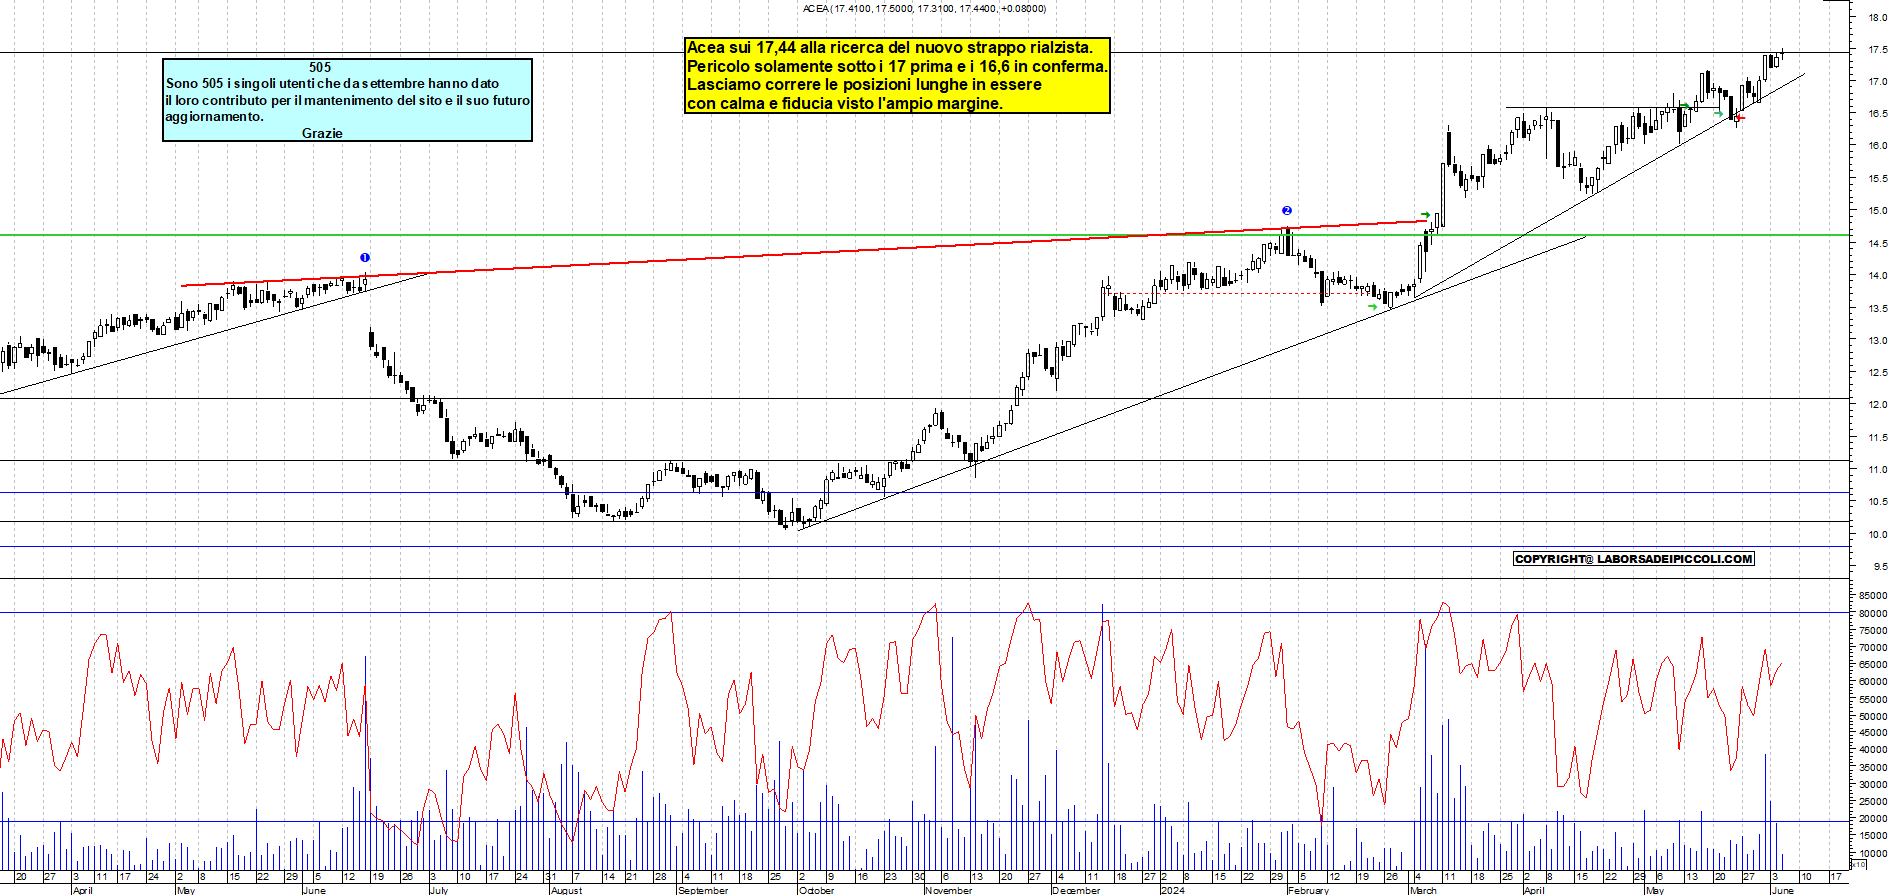
Task: Click the 16.5 price axis label
Action: click(1877, 114)
